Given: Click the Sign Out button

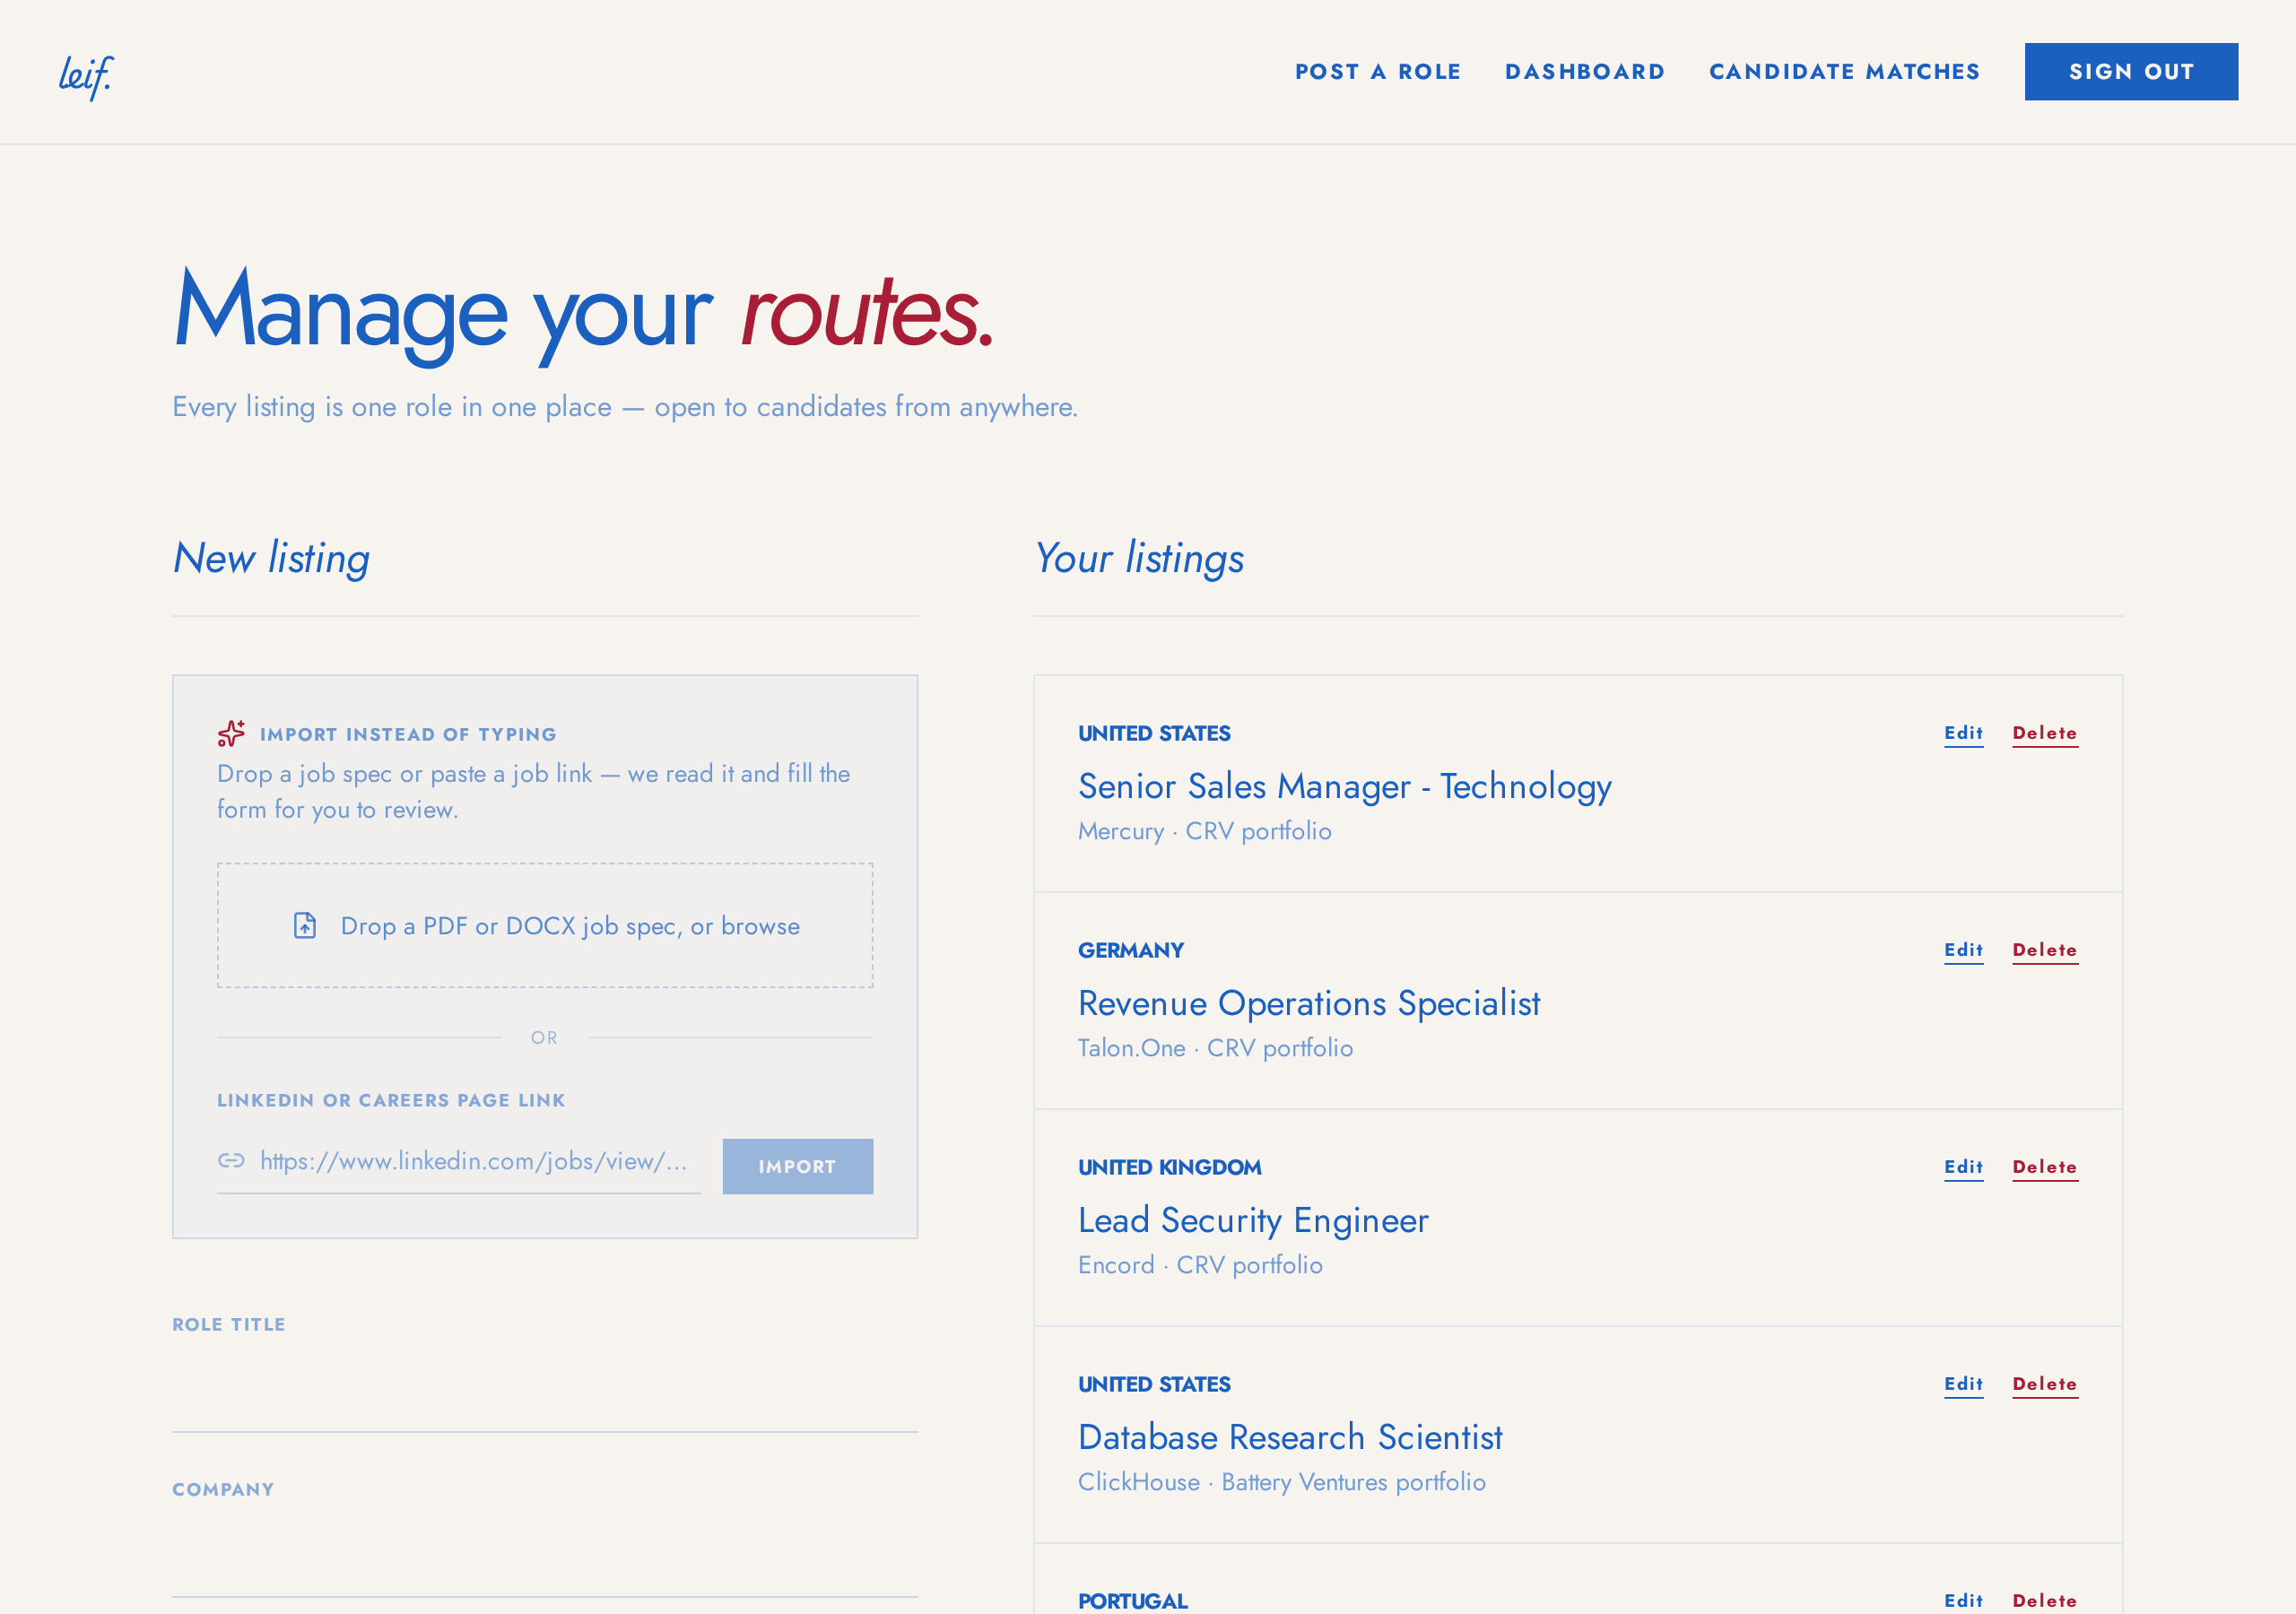Looking at the screenshot, I should pyautogui.click(x=2131, y=72).
